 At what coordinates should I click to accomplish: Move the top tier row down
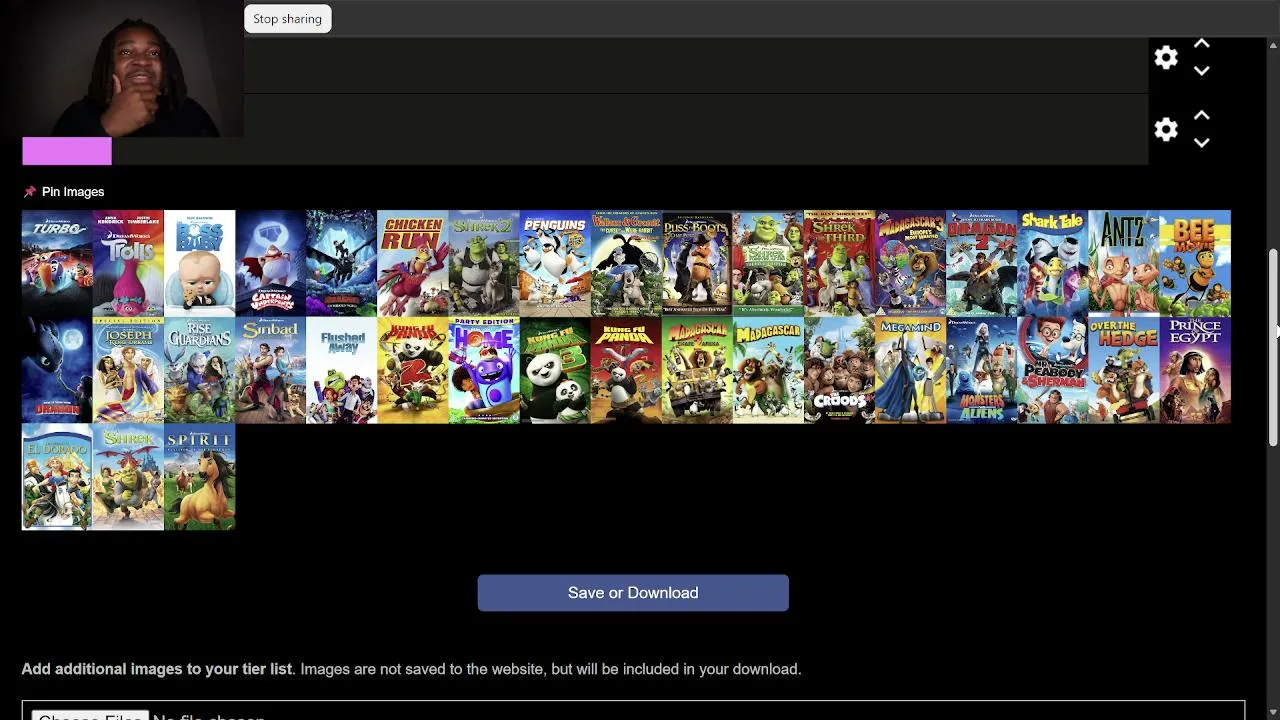(x=1202, y=71)
